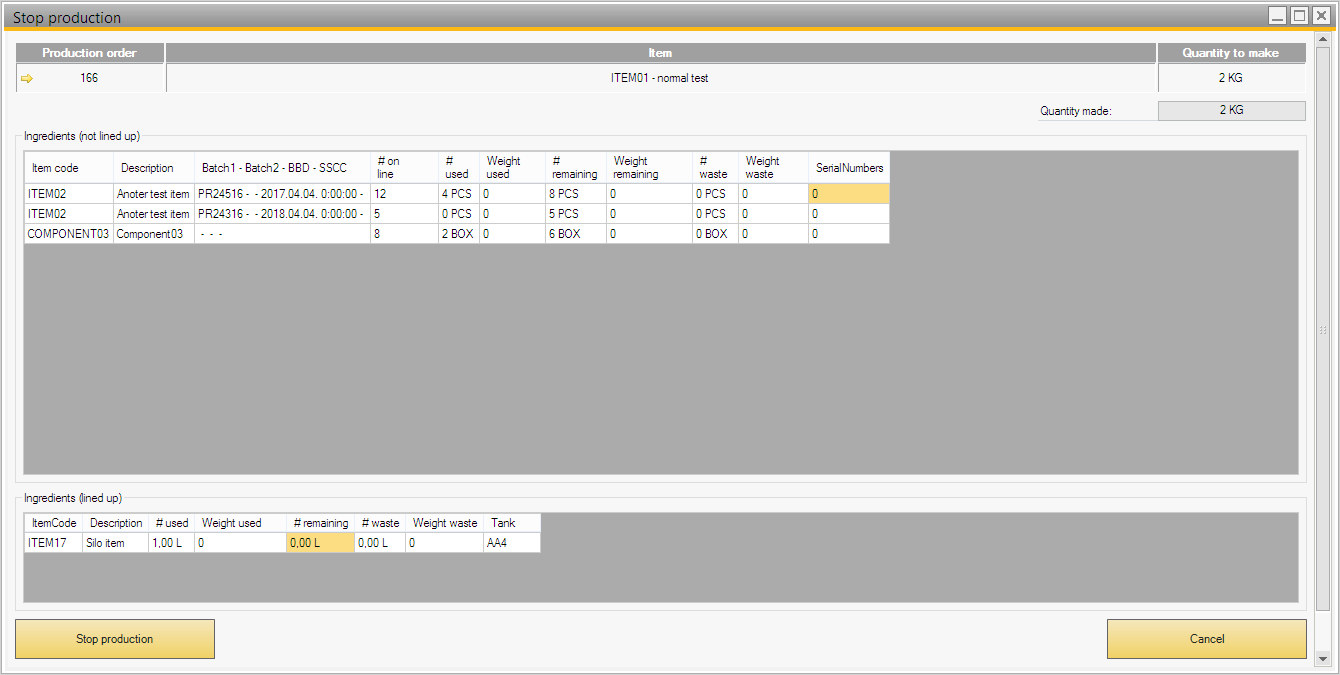Select the COMPONENT03 row item code
This screenshot has height=675, width=1340.
click(68, 234)
